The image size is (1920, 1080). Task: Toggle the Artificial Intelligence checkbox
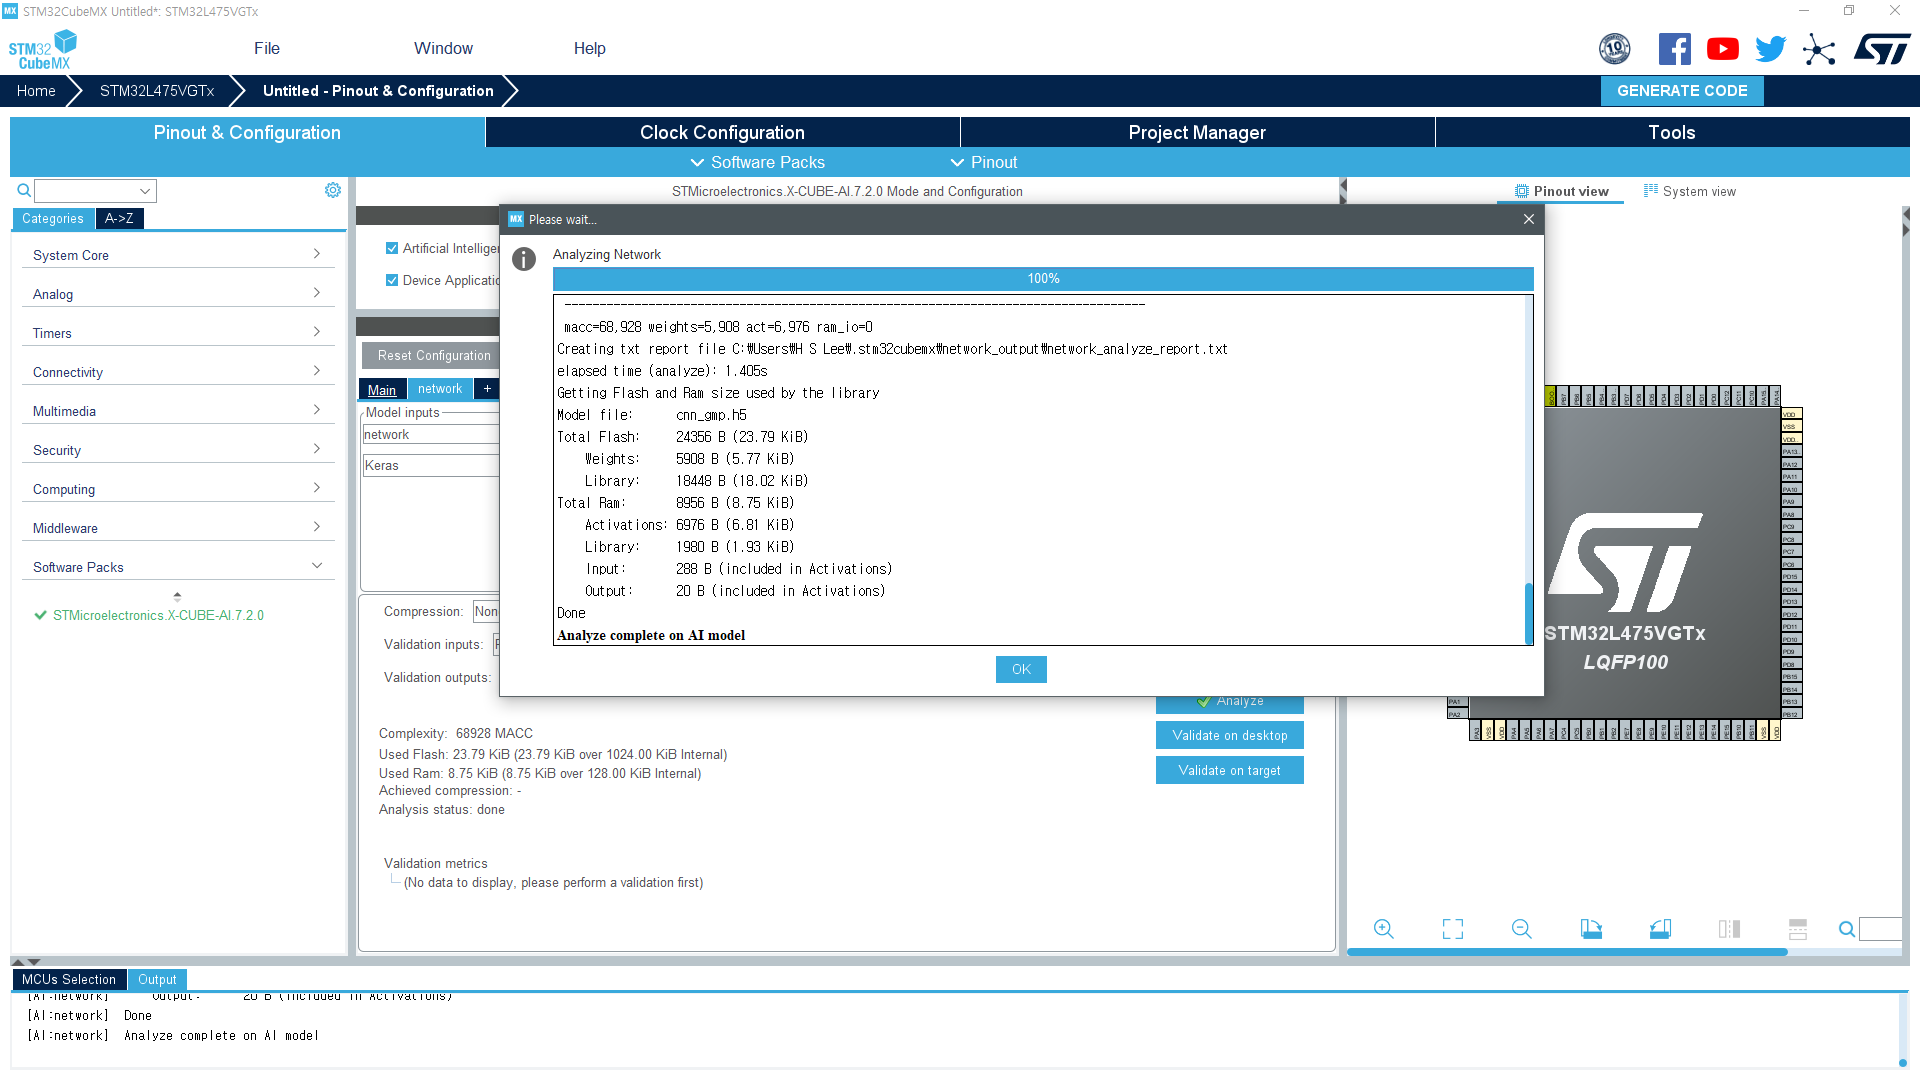point(392,248)
